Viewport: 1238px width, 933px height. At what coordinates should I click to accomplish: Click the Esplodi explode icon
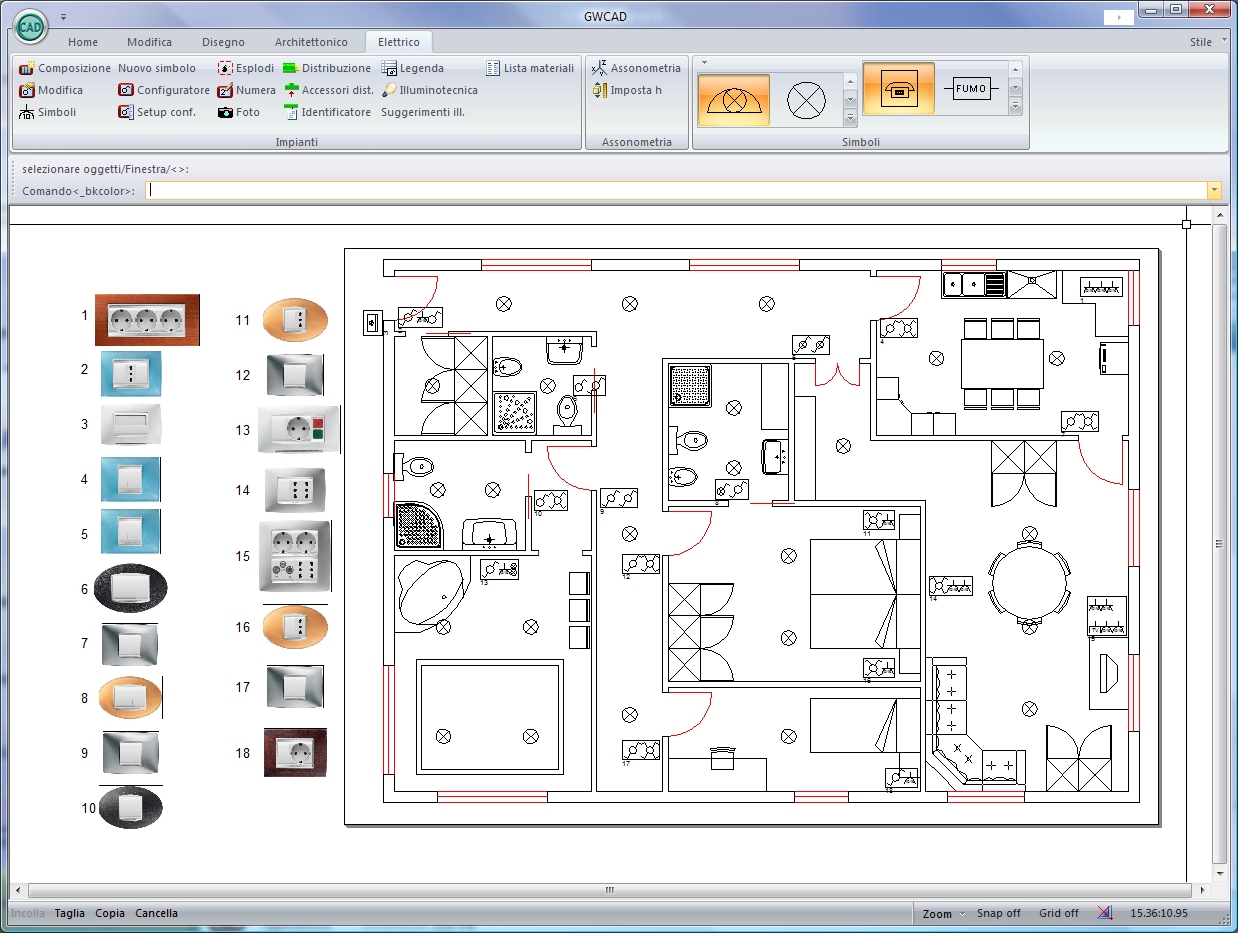click(225, 69)
